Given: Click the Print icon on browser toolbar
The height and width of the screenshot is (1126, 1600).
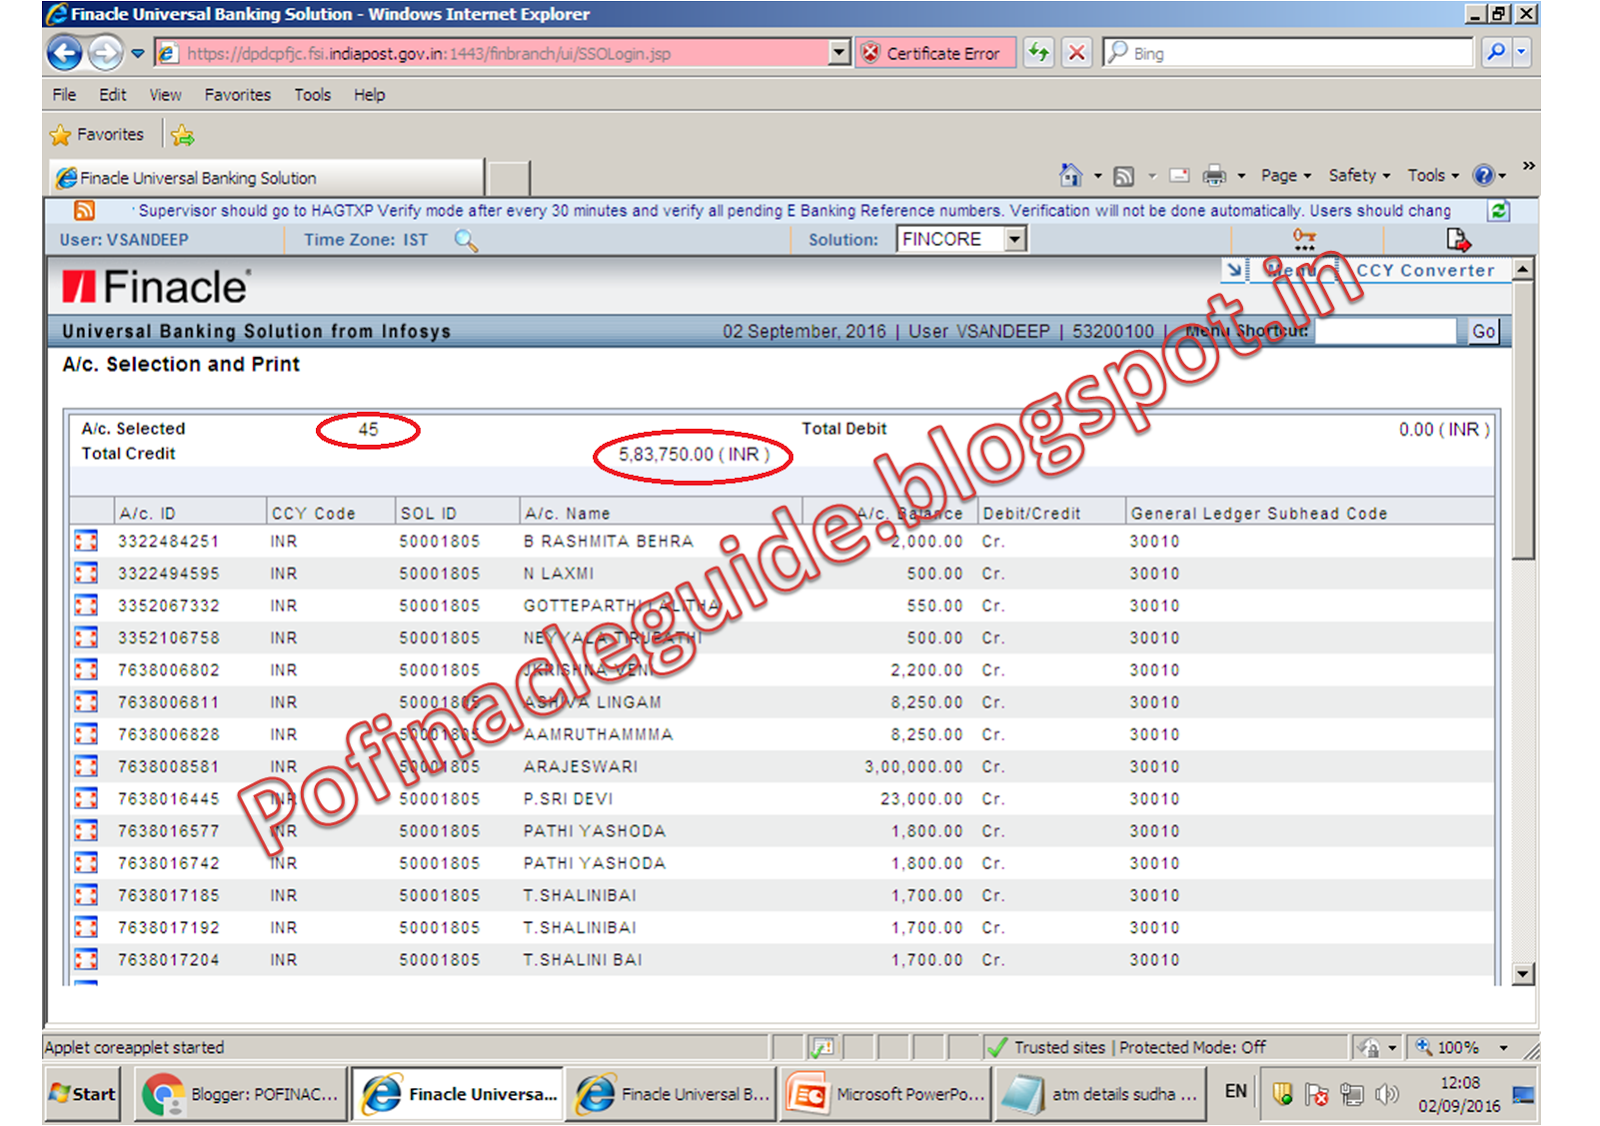Looking at the screenshot, I should 1213,174.
